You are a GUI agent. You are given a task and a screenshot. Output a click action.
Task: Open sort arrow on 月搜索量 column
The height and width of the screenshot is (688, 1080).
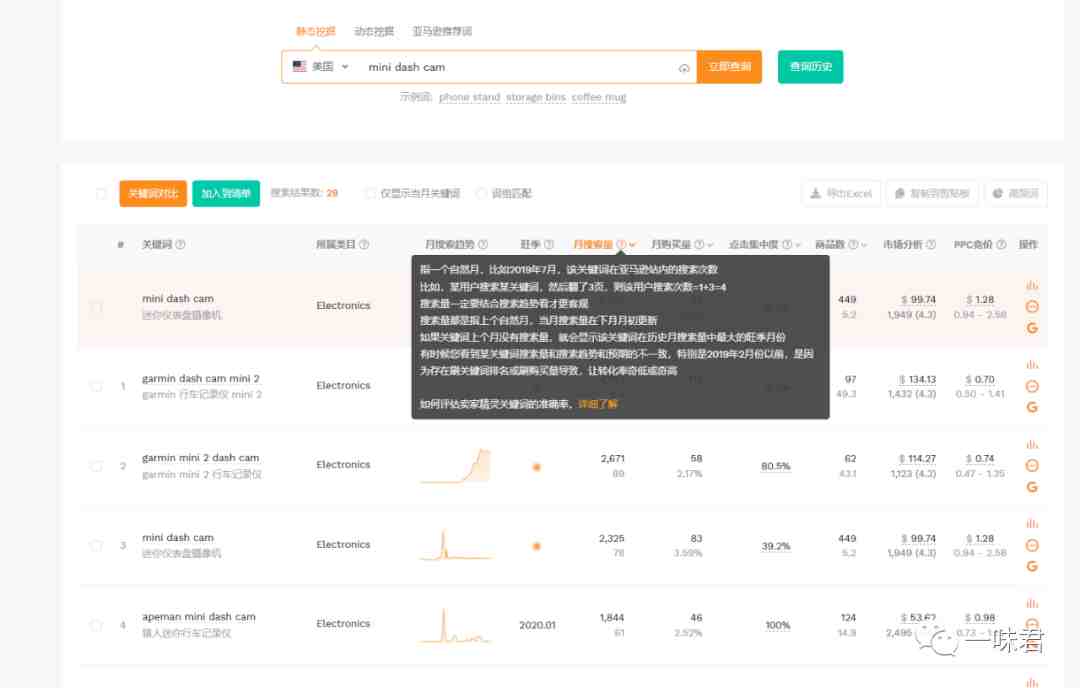632,245
